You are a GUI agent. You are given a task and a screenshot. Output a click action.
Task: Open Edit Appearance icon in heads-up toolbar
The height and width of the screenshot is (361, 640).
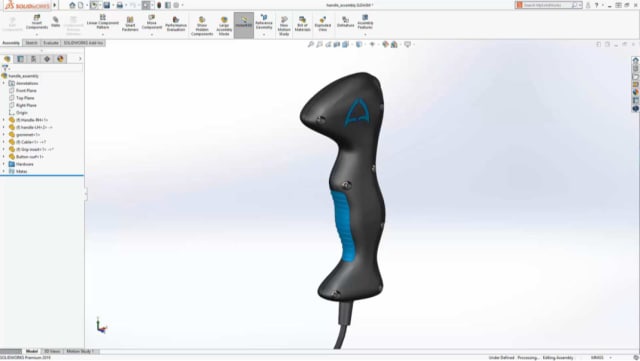385,44
